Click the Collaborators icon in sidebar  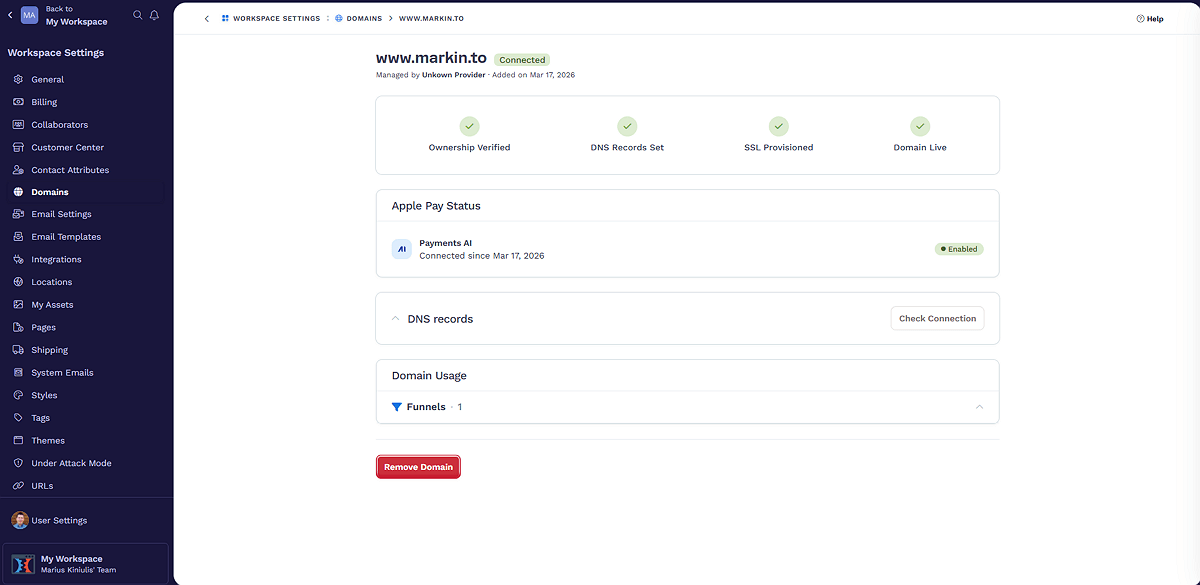19,125
